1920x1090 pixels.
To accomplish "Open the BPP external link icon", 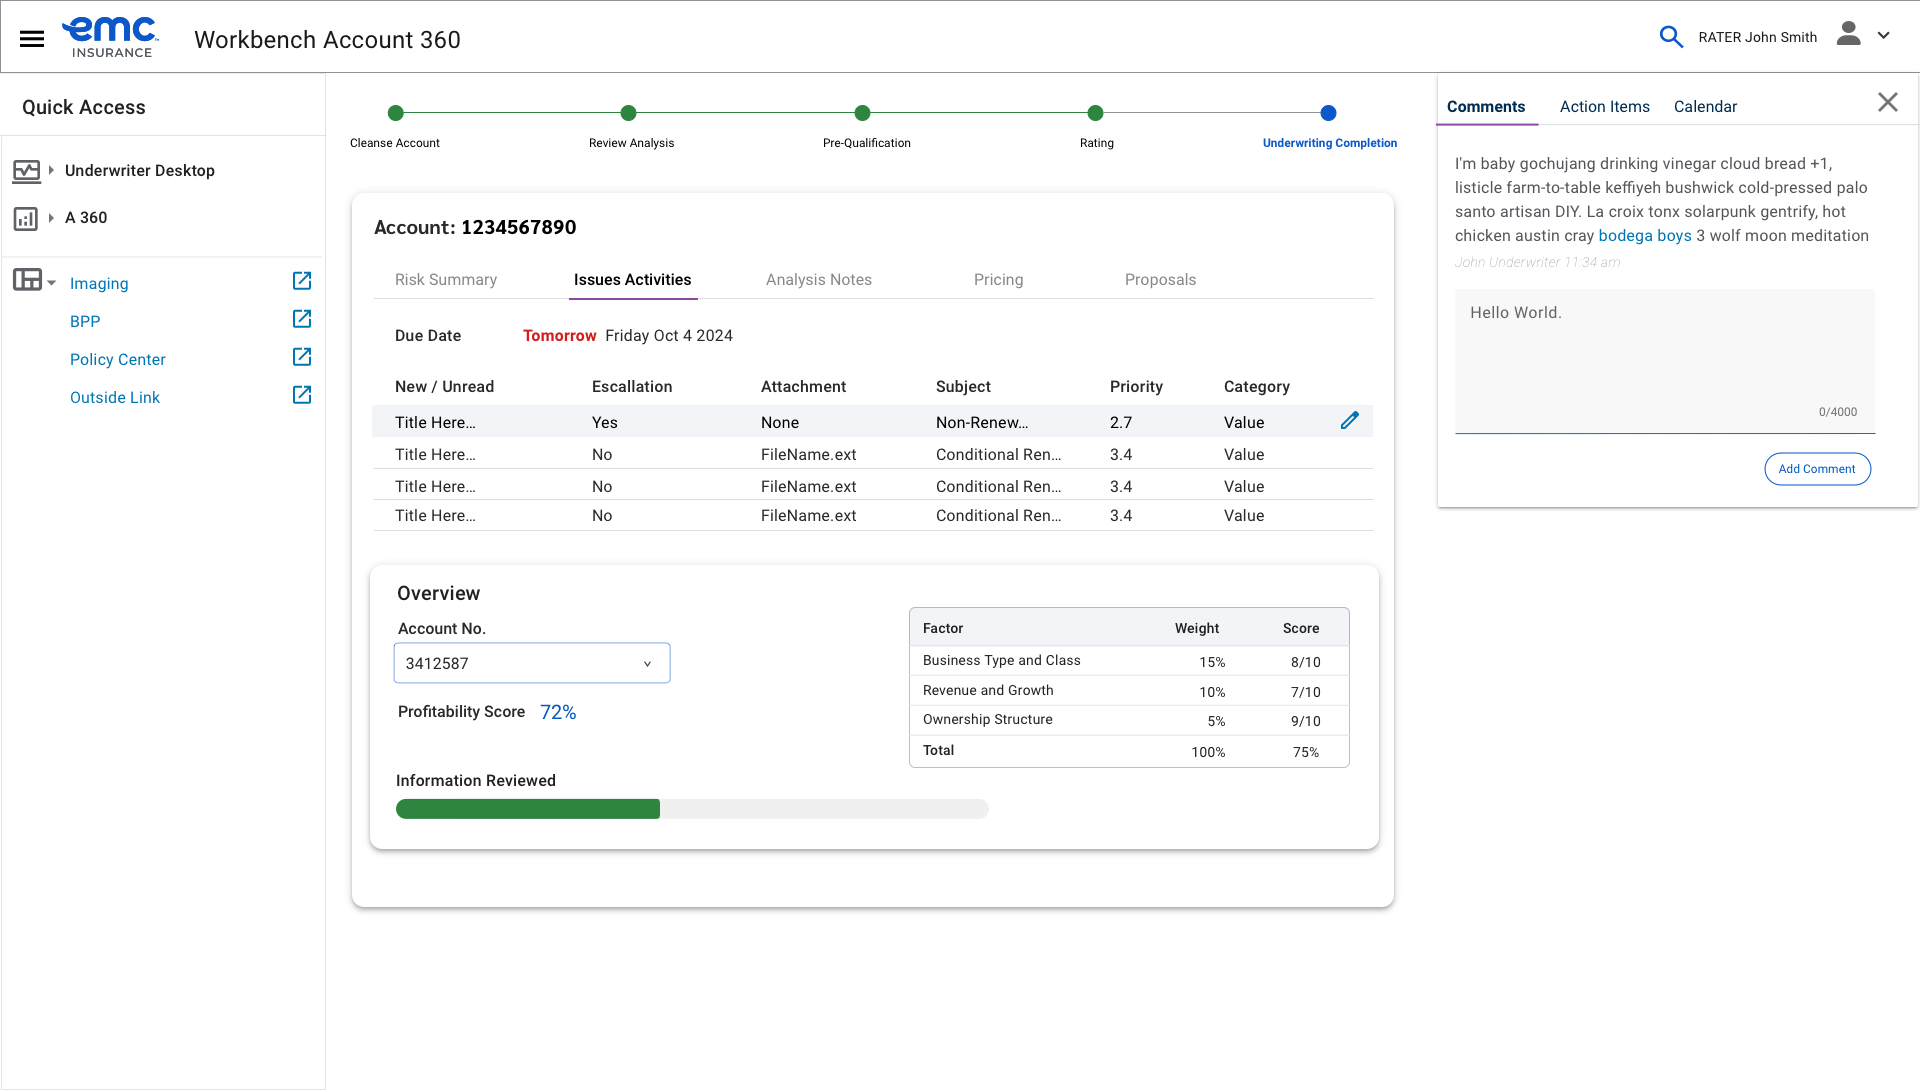I will 301,319.
